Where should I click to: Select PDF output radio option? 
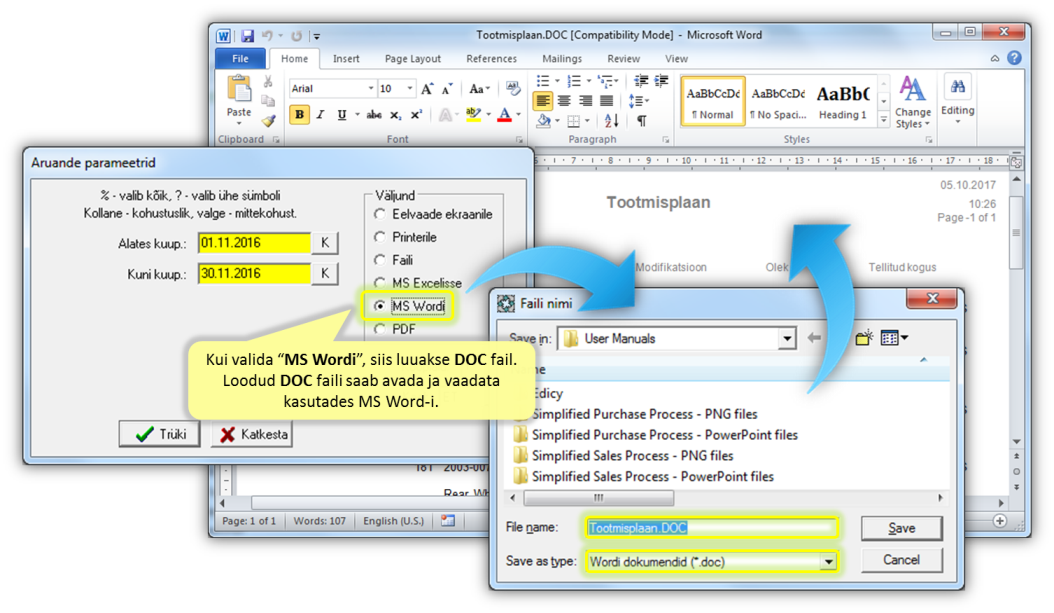[x=380, y=329]
